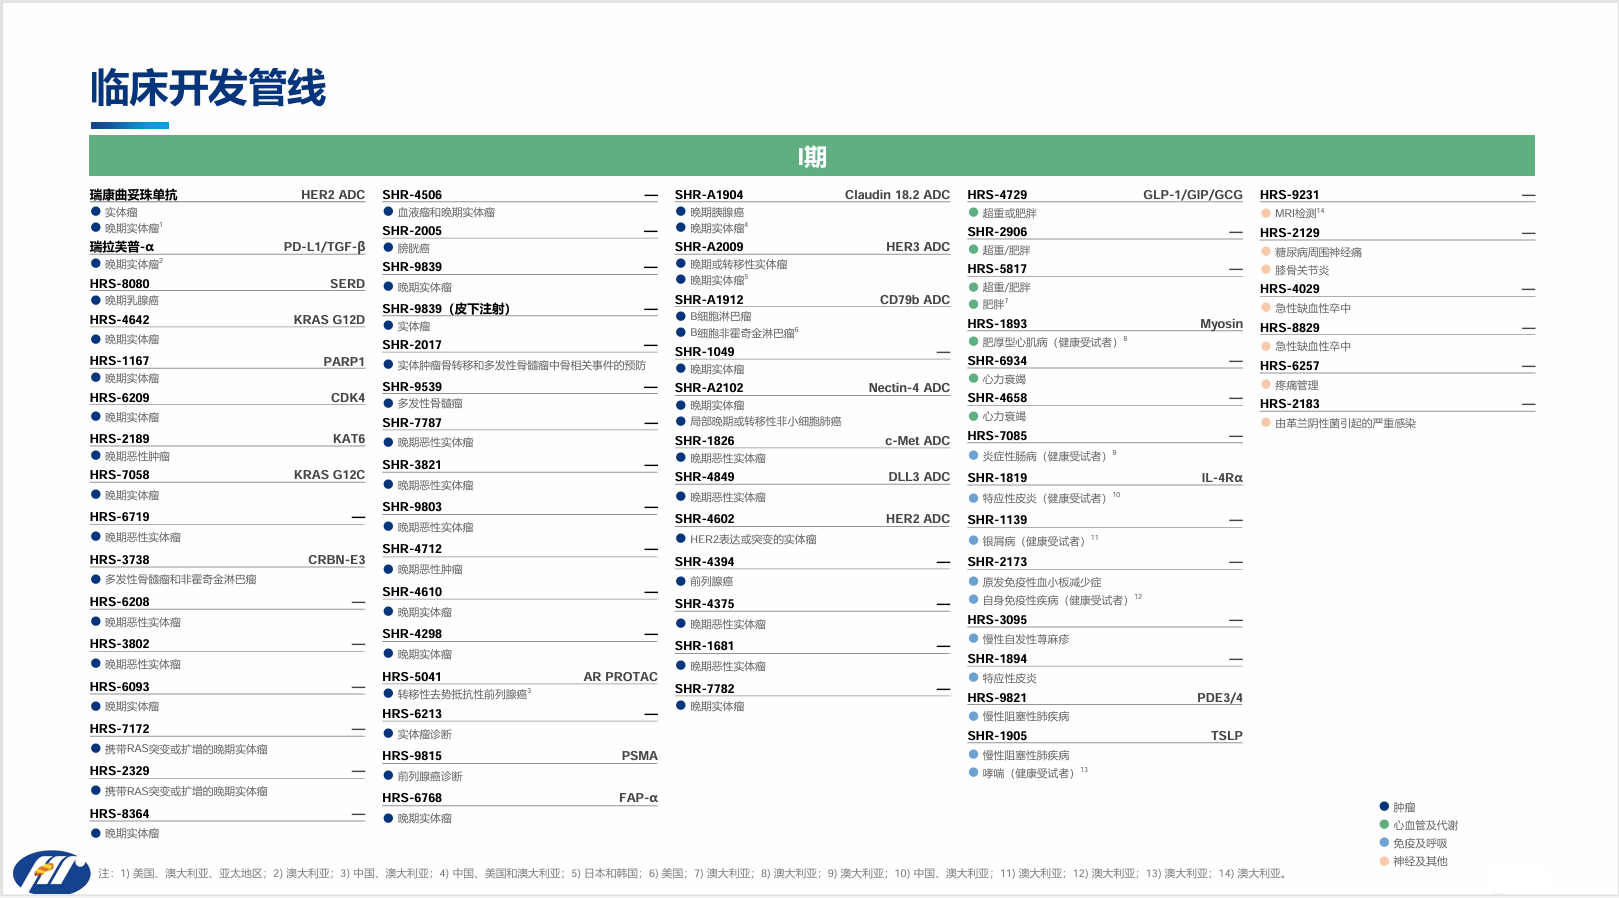Click the GLP-1/GIP/GCG target label
1619x898 pixels.
click(x=1192, y=195)
